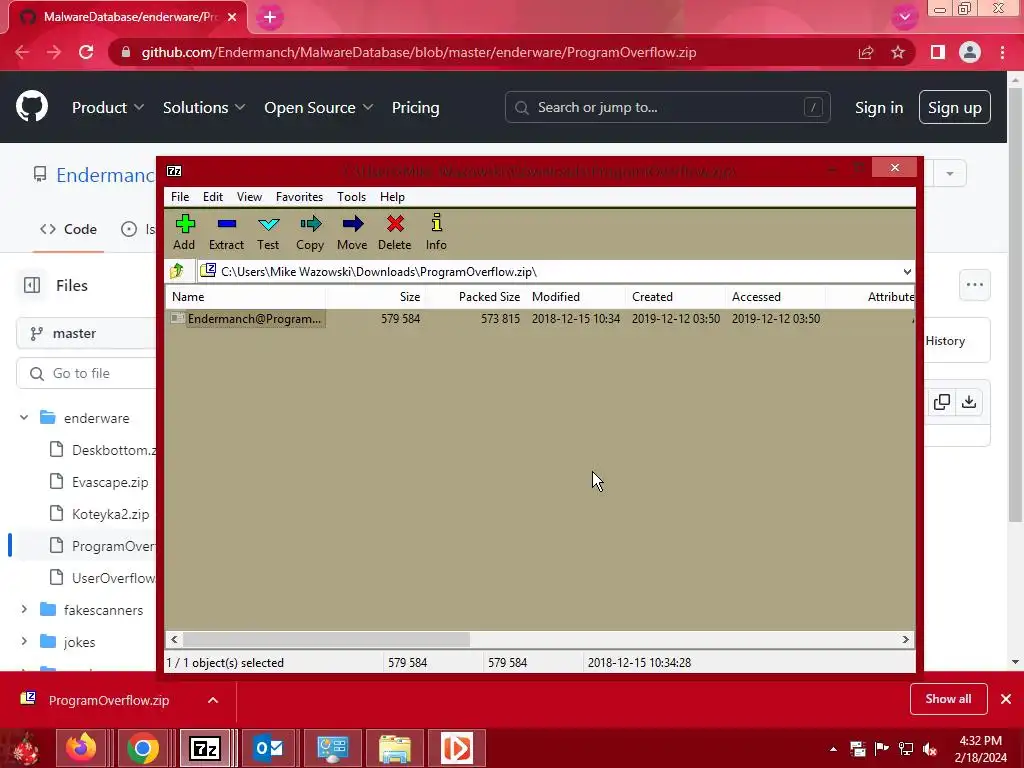This screenshot has width=1024, height=768.
Task: Open the 7-Zip File menu
Action: coord(180,197)
